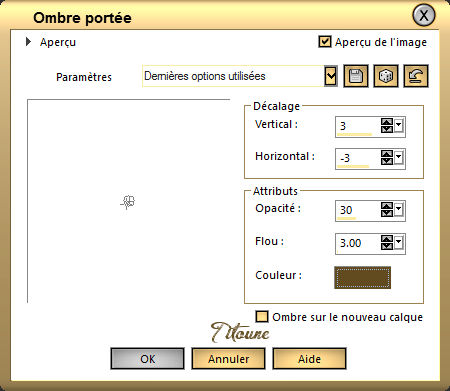Open the Paramètres presets dropdown arrow
The image size is (450, 391).
(331, 76)
